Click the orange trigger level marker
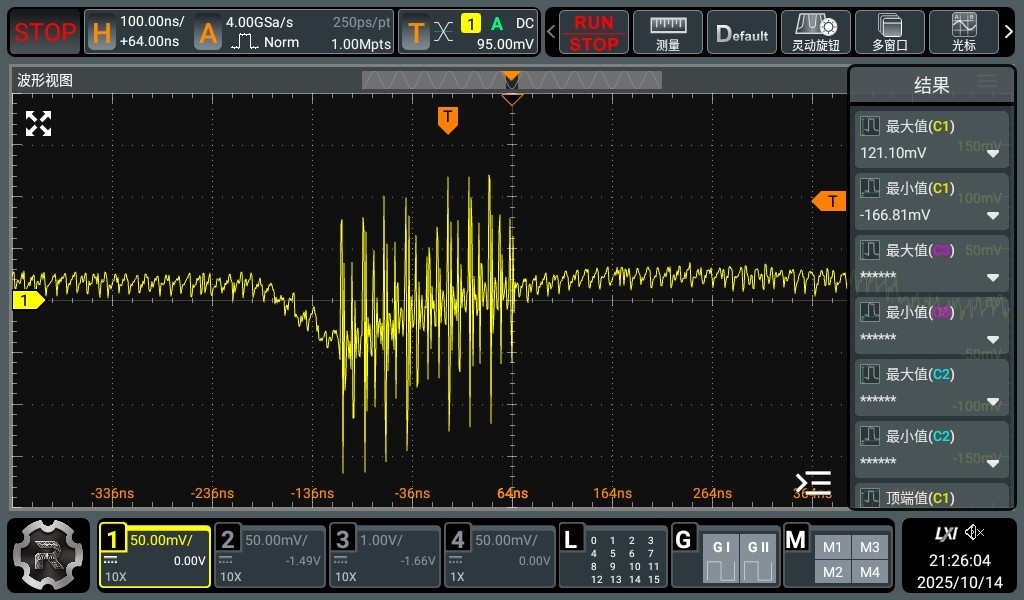1024x600 pixels. [829, 201]
